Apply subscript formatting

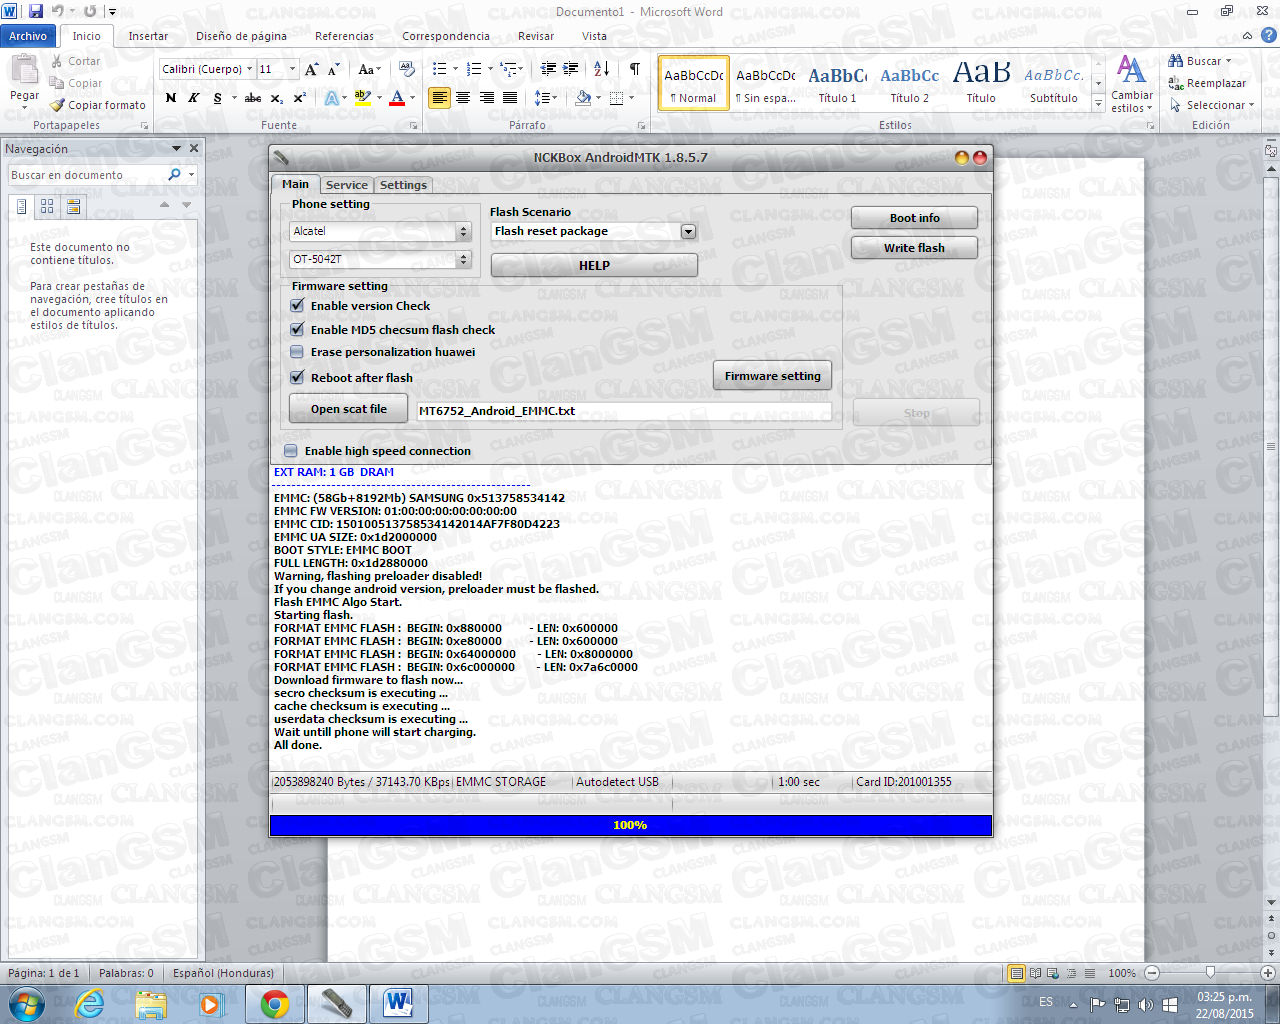(276, 98)
